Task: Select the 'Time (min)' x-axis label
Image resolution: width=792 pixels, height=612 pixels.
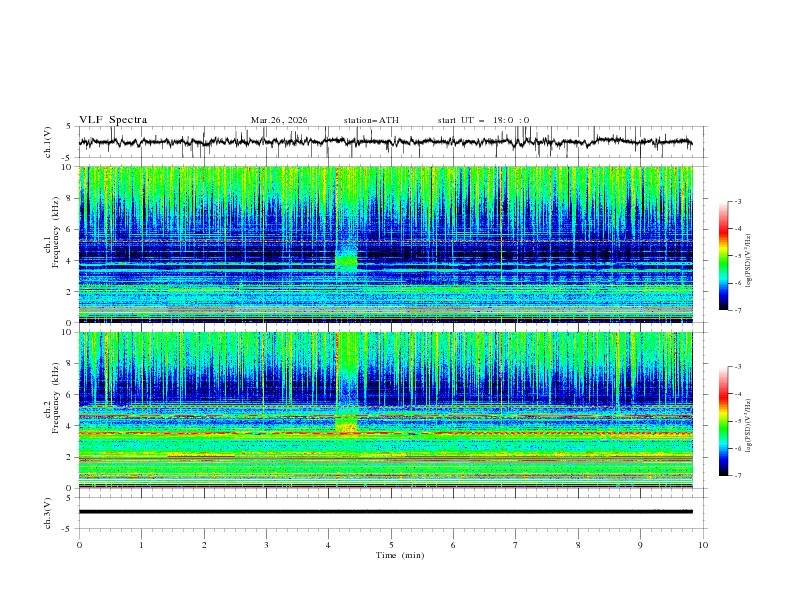Action: pyautogui.click(x=400, y=555)
